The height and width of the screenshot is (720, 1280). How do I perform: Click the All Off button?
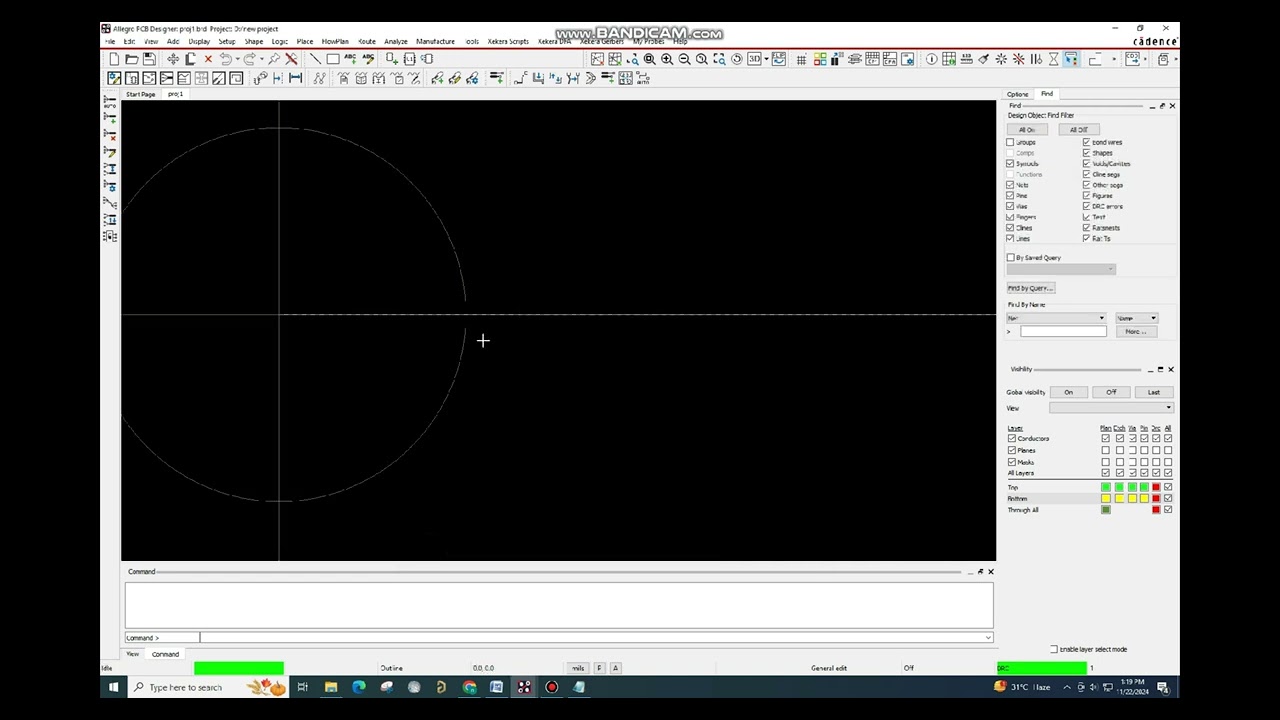[x=1079, y=130]
